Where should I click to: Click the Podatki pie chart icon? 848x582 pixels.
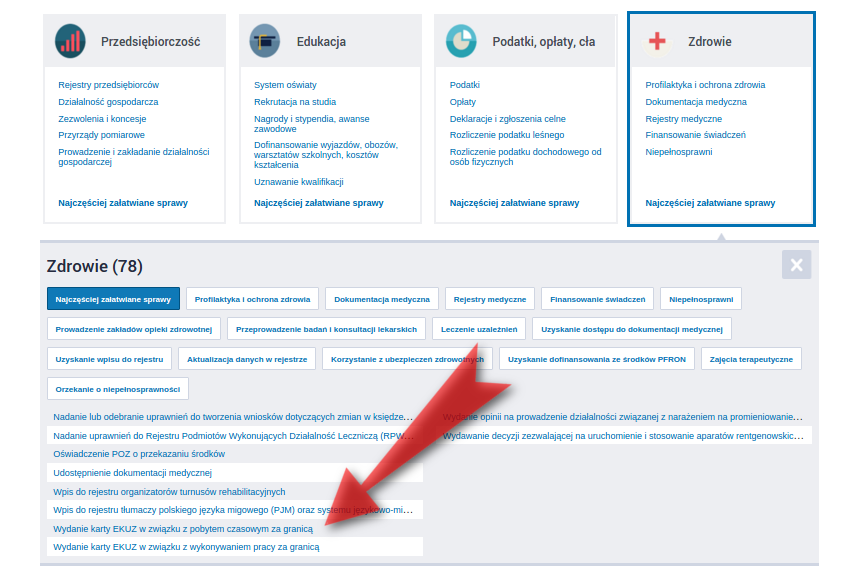coord(461,41)
